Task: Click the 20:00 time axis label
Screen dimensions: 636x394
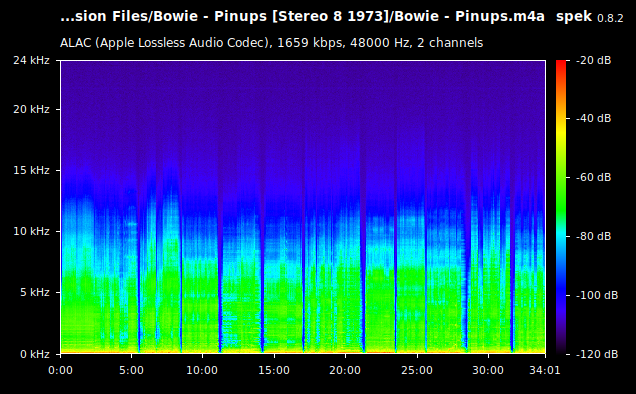Action: (345, 370)
